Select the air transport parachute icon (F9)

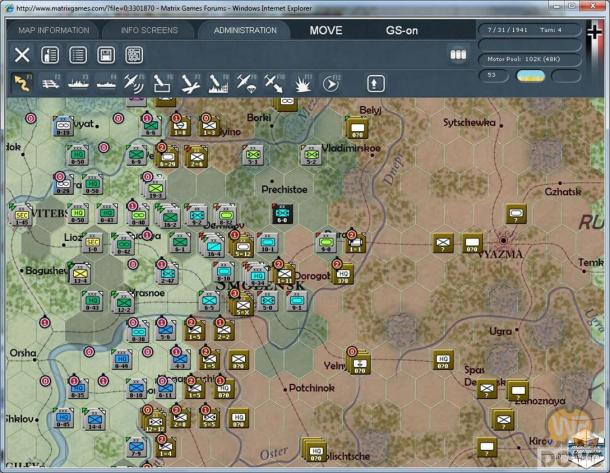tap(246, 83)
